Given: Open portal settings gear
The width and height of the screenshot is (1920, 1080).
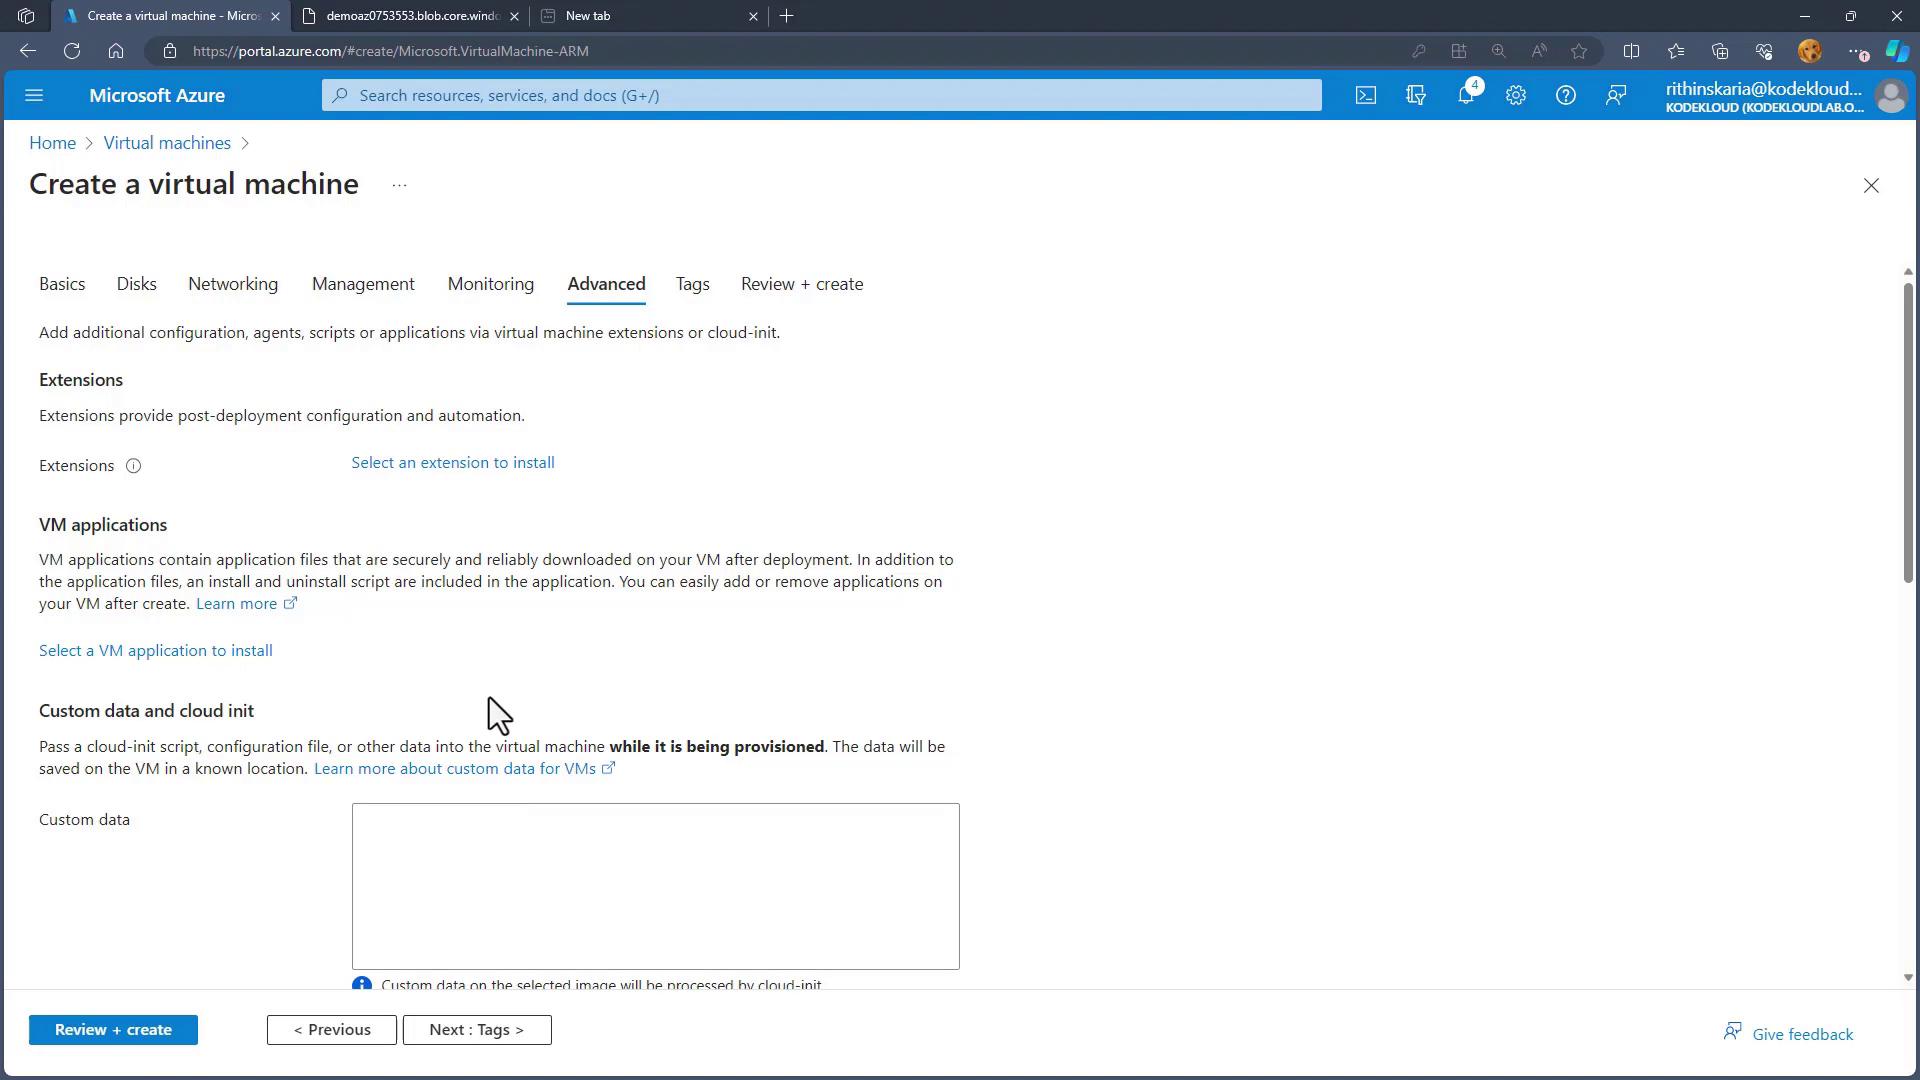Looking at the screenshot, I should tap(1515, 95).
